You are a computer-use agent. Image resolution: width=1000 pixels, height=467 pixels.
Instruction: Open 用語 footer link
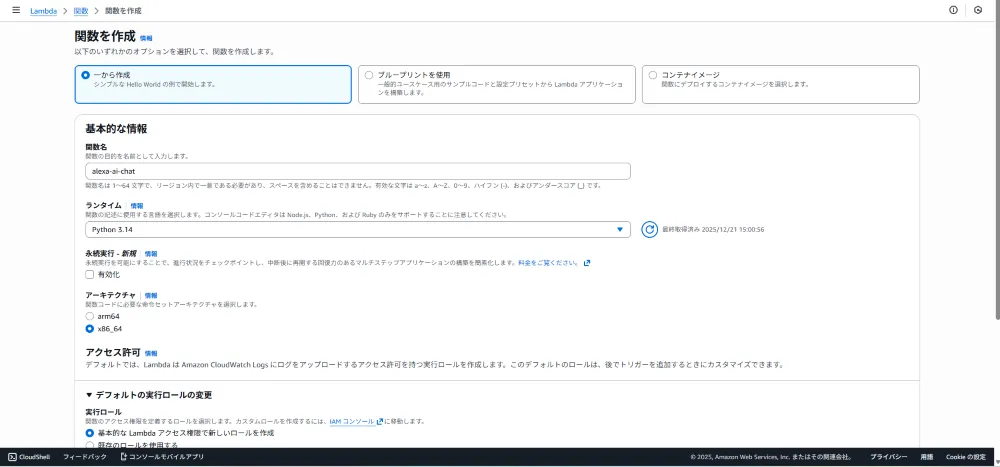[x=927, y=457]
